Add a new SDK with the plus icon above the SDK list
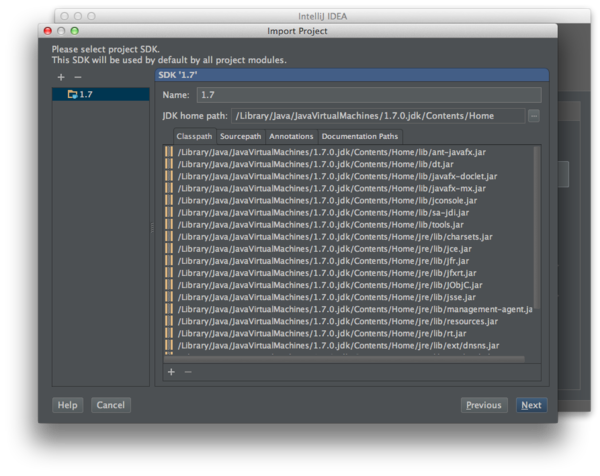 (x=61, y=77)
